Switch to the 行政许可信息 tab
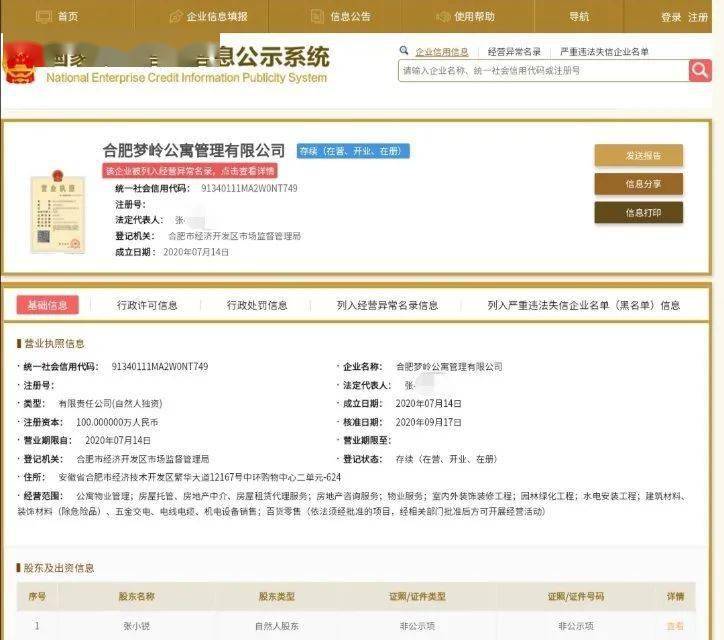The height and width of the screenshot is (640, 724). point(147,305)
